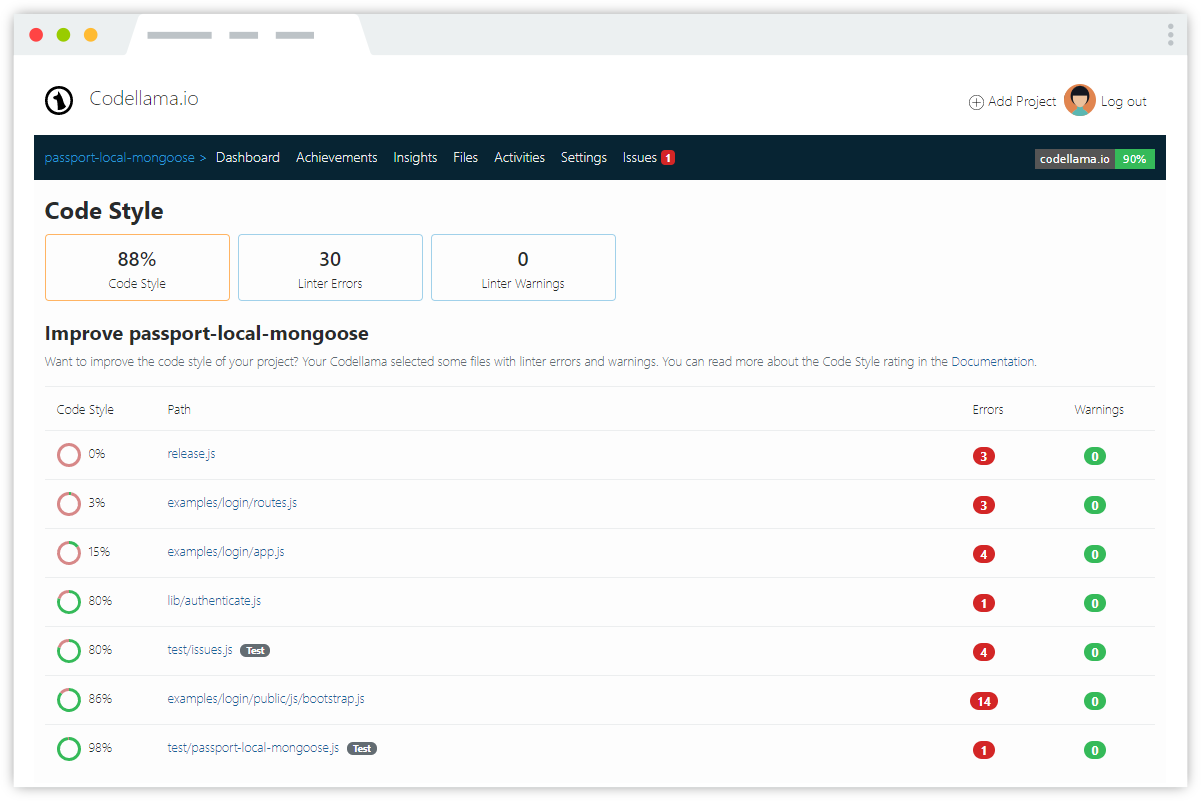Click errors badge 4 for test/issues.js
The image size is (1201, 801).
(x=984, y=652)
